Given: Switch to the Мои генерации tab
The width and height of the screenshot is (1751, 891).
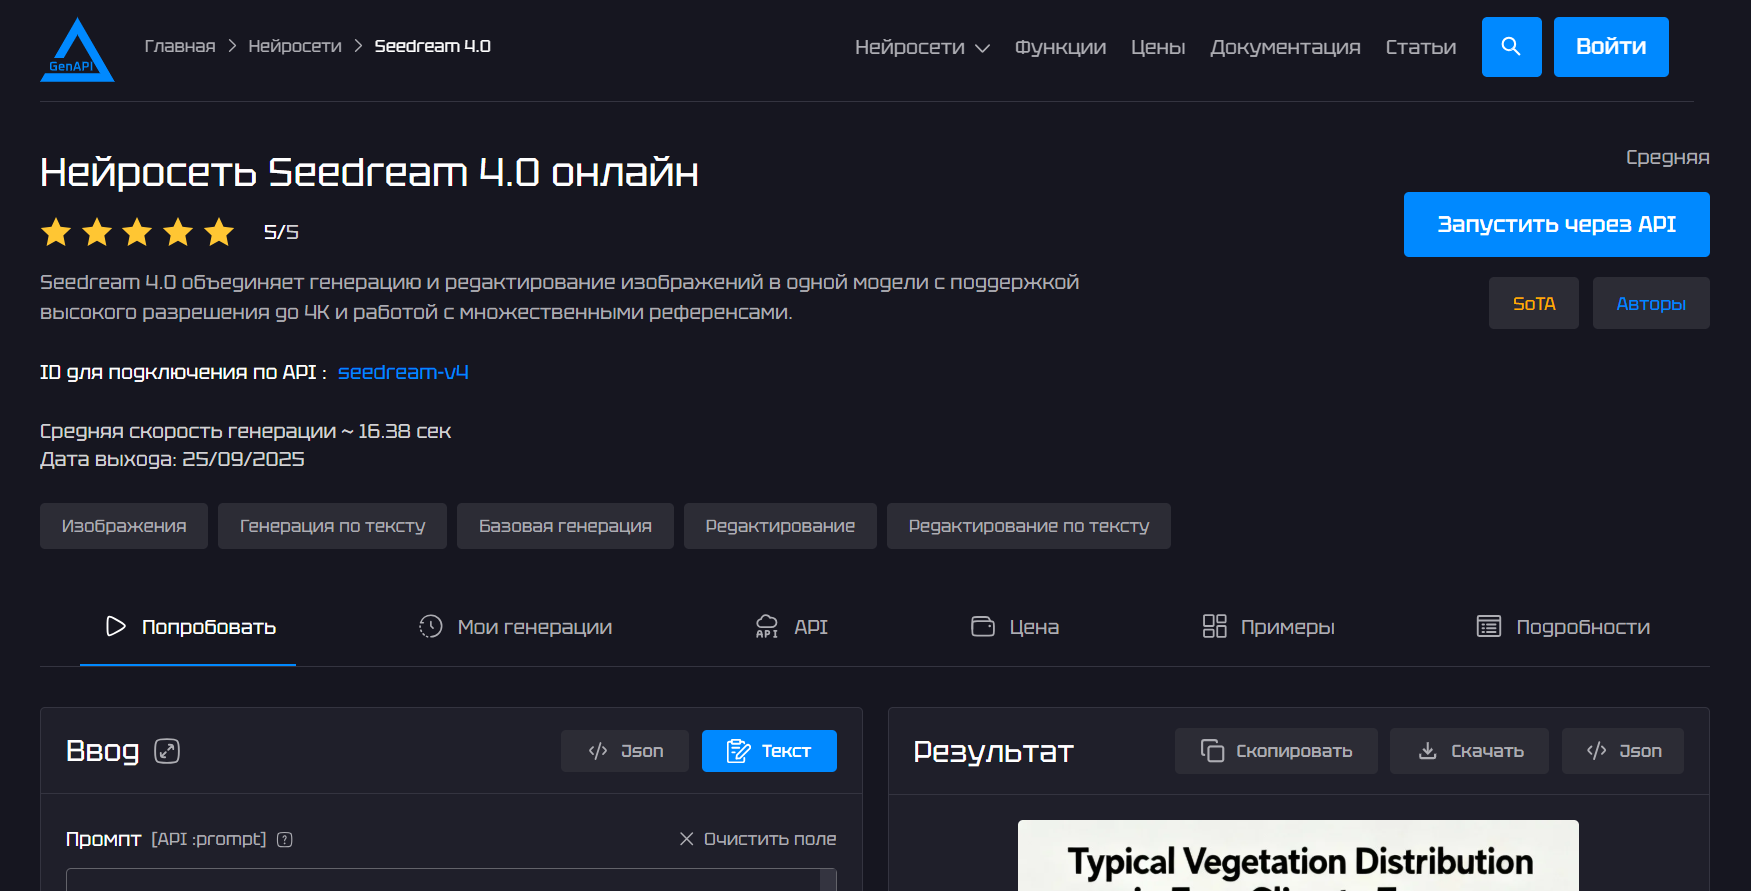Looking at the screenshot, I should [515, 627].
